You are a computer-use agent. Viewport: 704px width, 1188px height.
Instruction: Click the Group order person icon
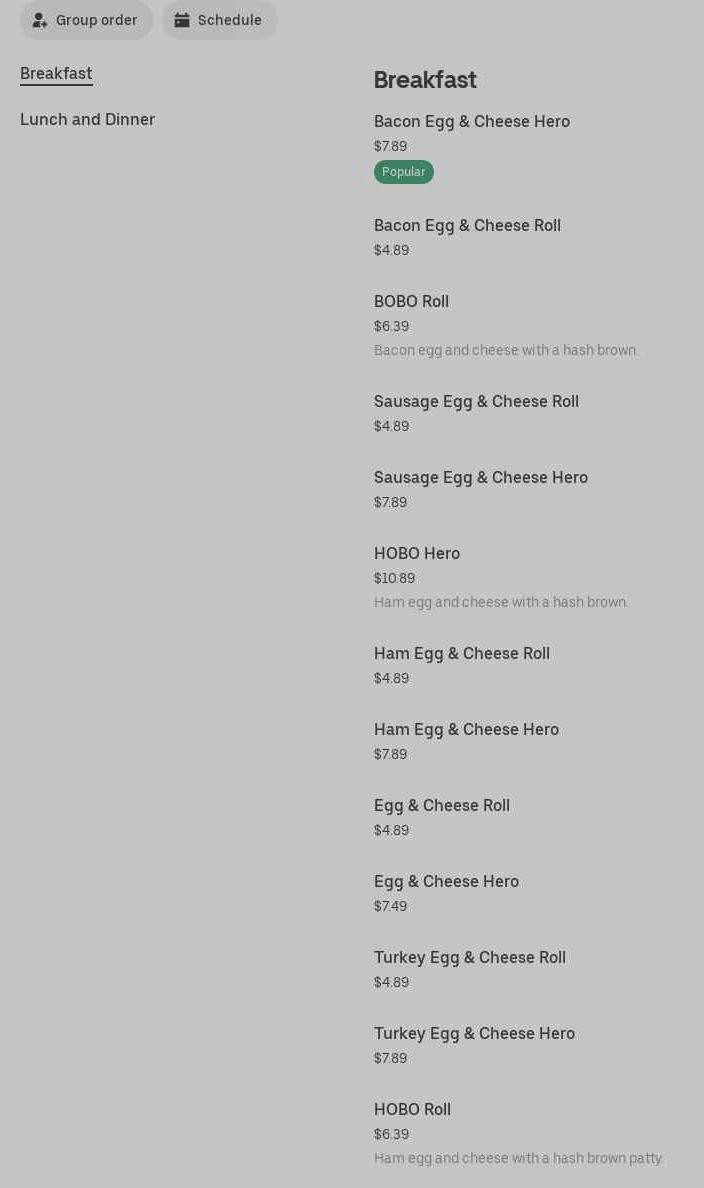[40, 20]
